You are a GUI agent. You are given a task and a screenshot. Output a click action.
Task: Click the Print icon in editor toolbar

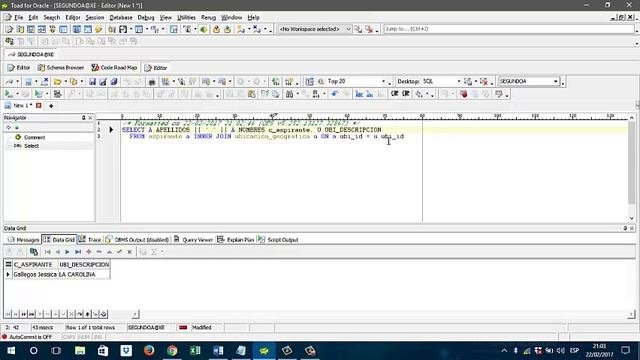[x=152, y=82]
